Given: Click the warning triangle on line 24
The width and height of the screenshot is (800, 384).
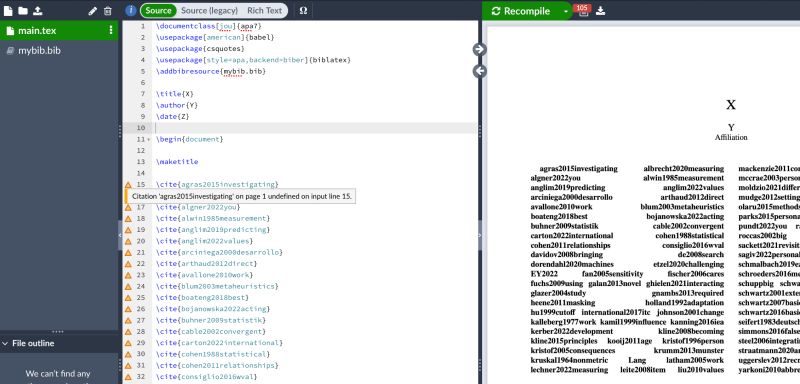Looking at the screenshot, I should (x=128, y=287).
